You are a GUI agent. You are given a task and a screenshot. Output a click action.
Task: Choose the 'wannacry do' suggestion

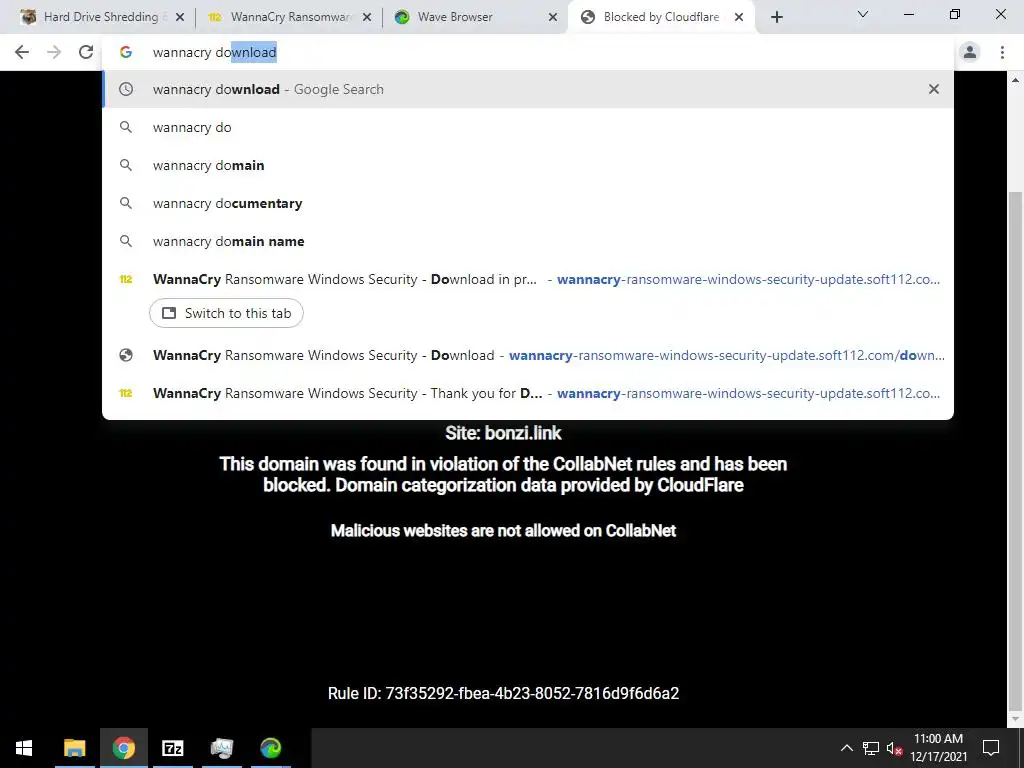528,127
